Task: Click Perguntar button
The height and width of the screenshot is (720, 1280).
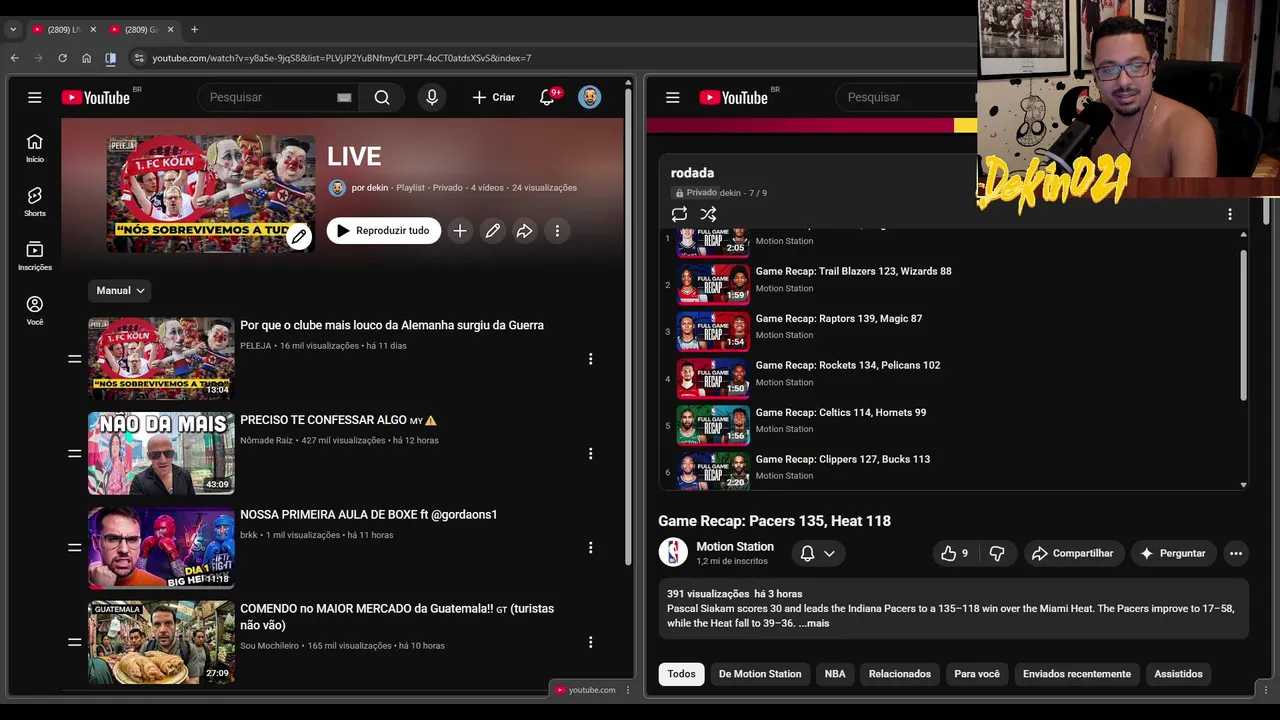Action: click(x=1172, y=553)
